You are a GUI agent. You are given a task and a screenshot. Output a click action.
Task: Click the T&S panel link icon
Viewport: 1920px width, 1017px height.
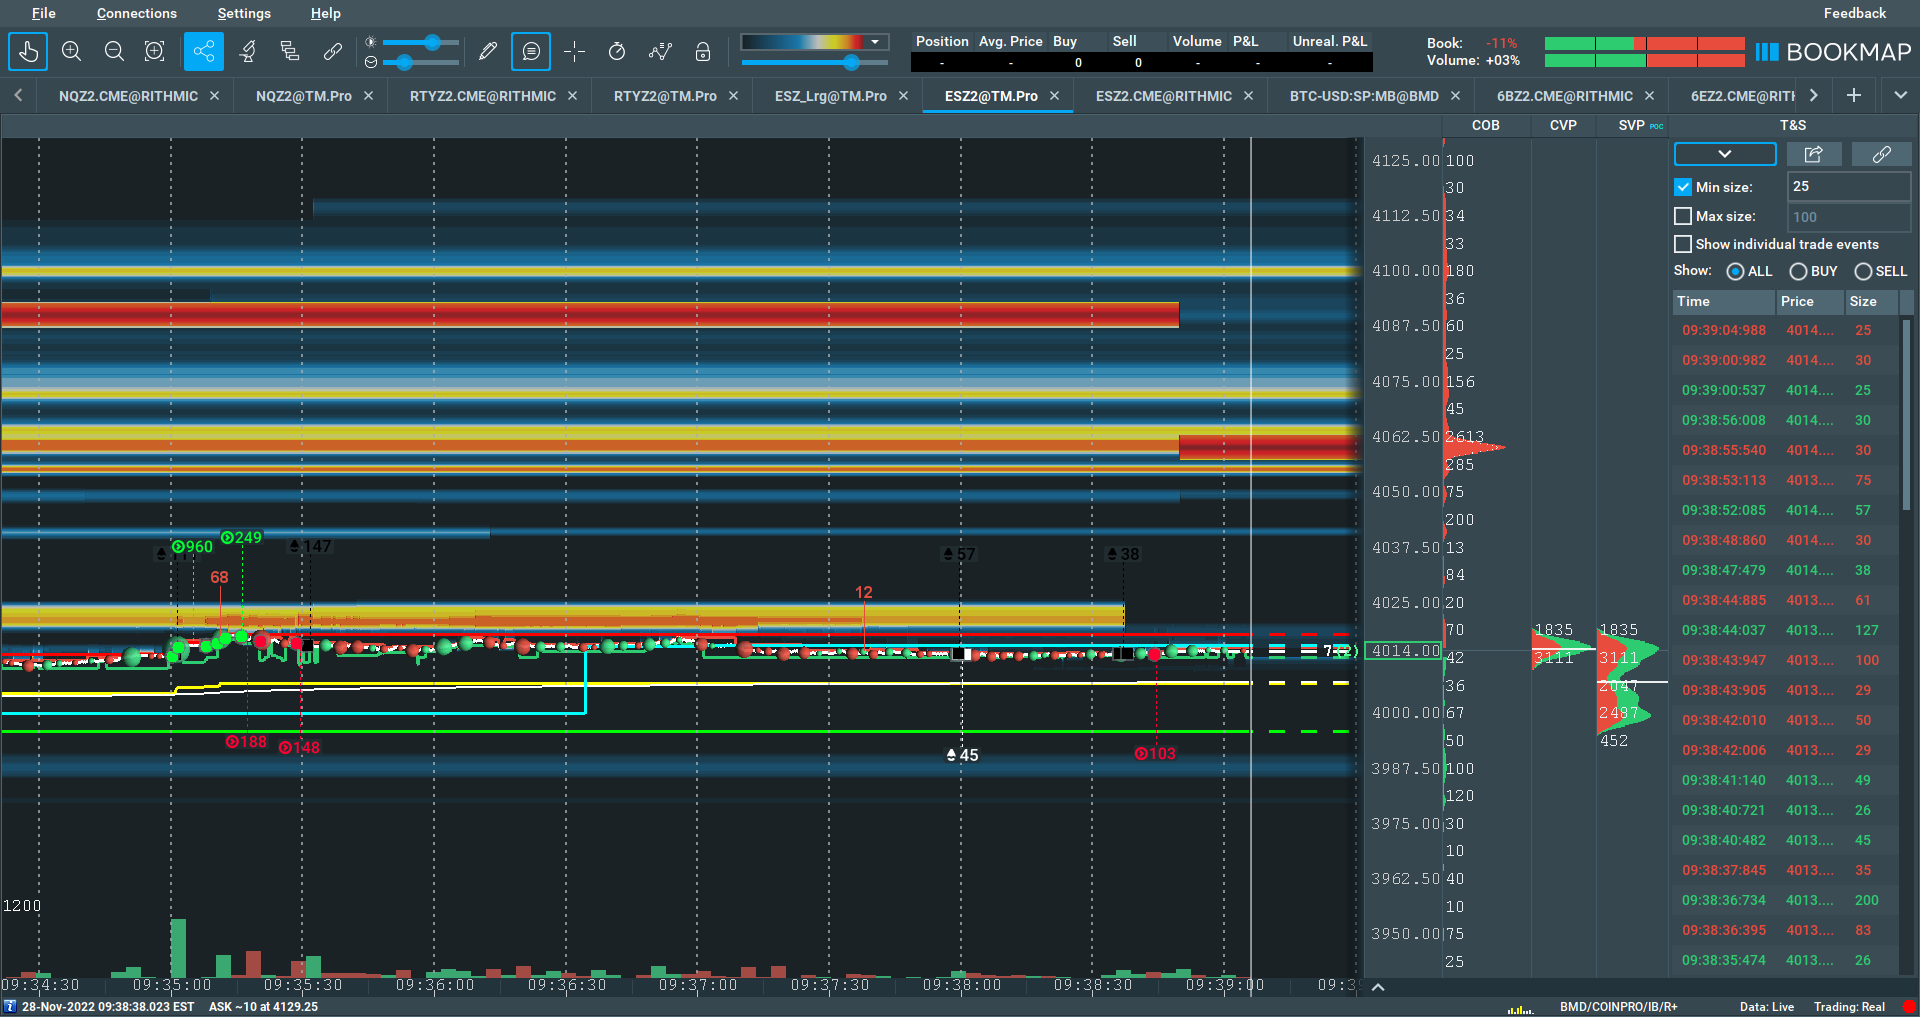(x=1881, y=154)
